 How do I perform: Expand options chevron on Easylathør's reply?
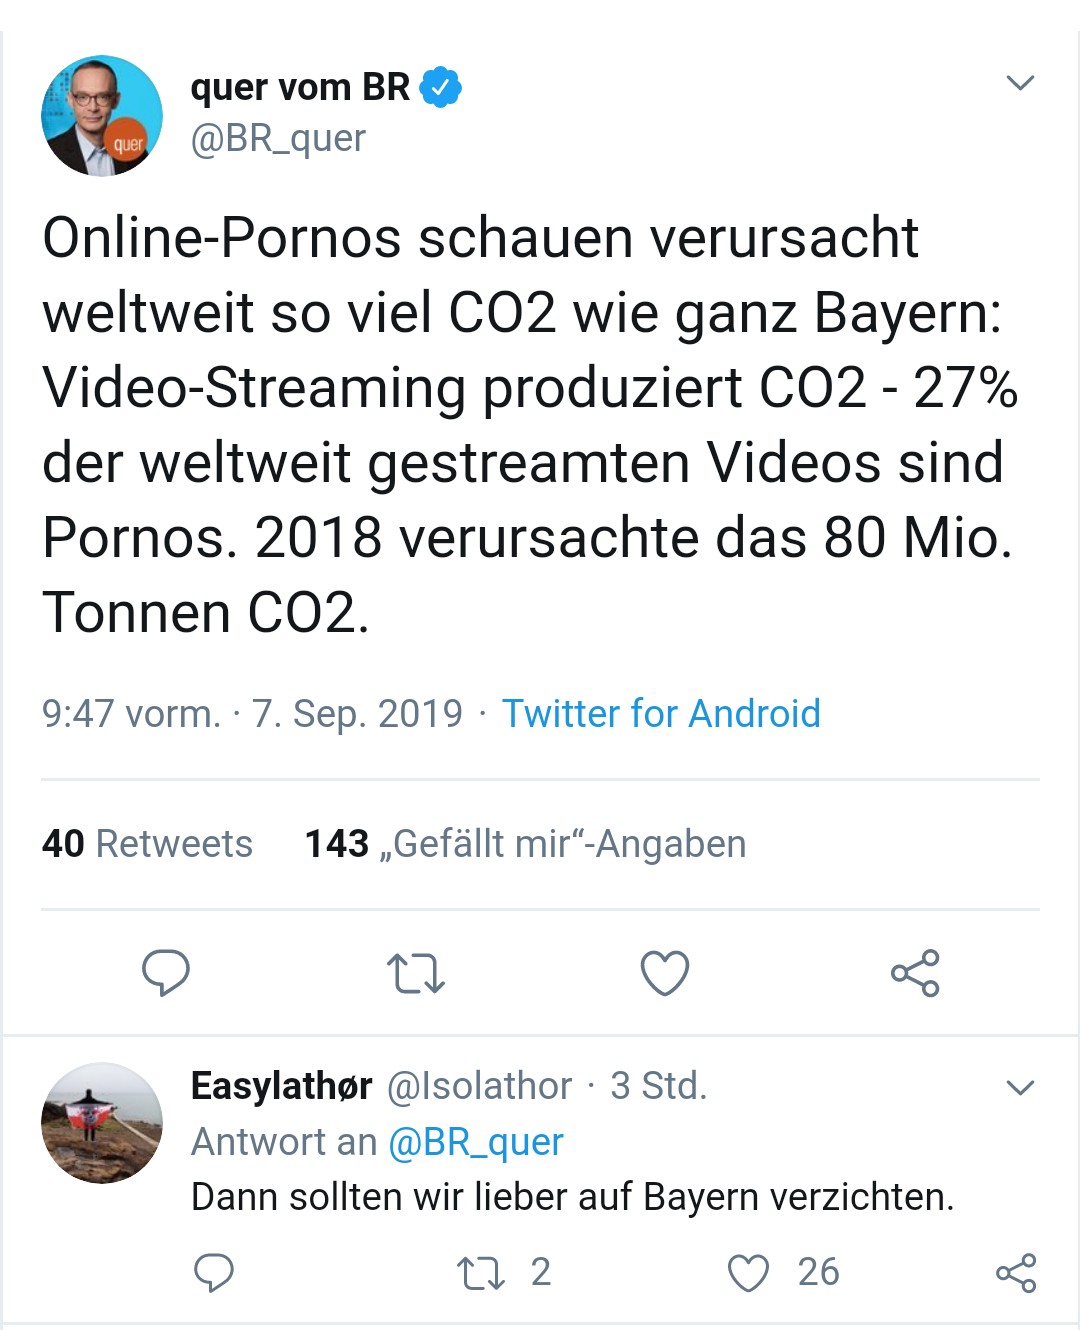coord(1019,1087)
